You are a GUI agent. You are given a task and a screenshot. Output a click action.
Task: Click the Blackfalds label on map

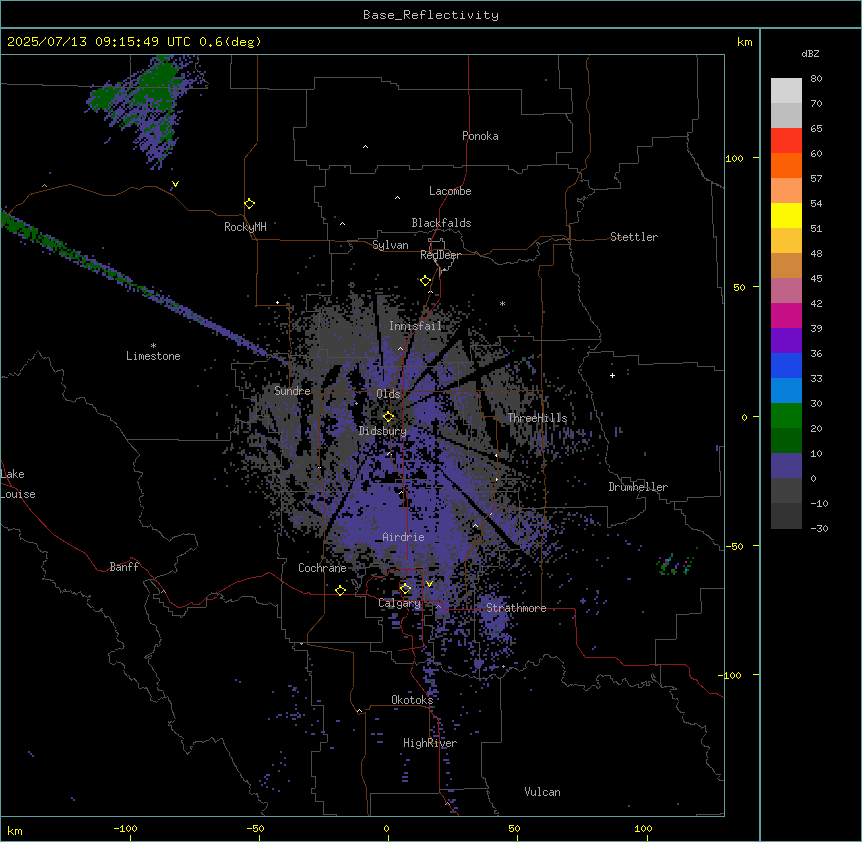[441, 223]
